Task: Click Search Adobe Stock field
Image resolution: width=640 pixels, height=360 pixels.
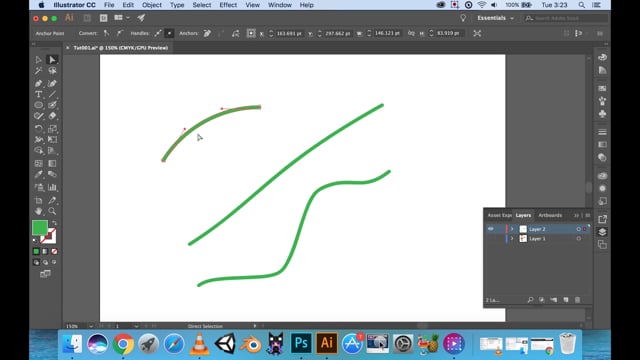Action: coord(566,18)
